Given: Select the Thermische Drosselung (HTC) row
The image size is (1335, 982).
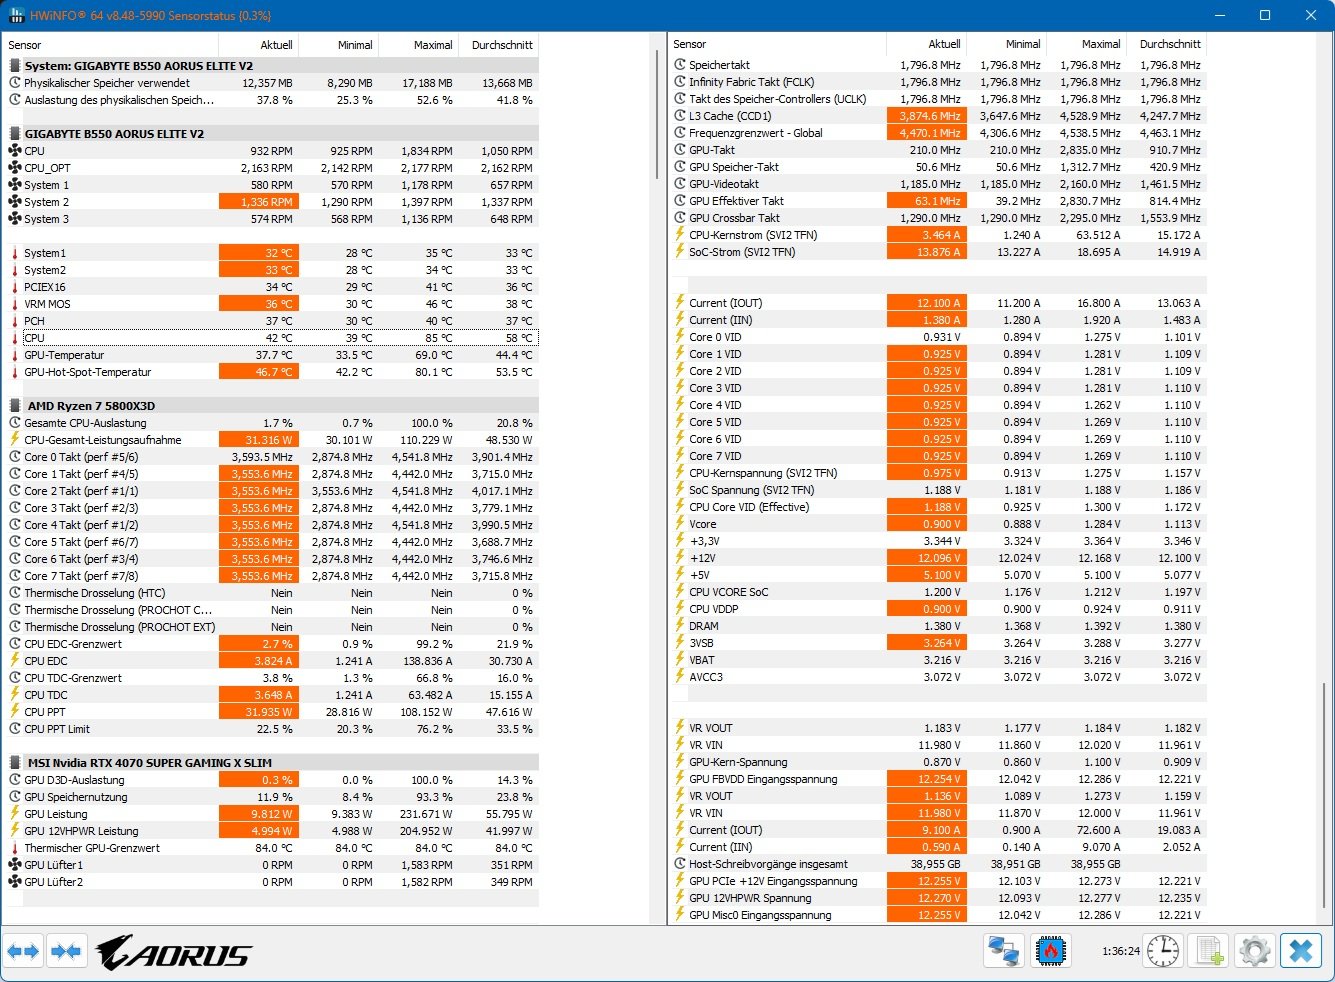Looking at the screenshot, I should click(272, 593).
